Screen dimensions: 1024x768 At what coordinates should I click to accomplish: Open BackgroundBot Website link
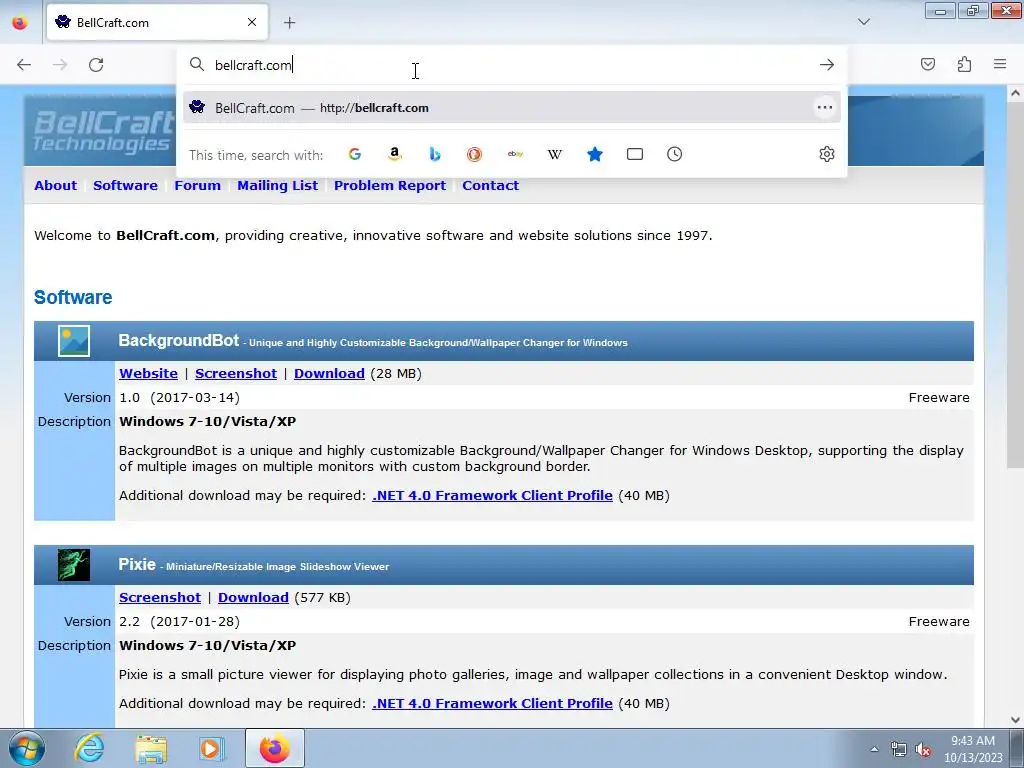coord(148,374)
